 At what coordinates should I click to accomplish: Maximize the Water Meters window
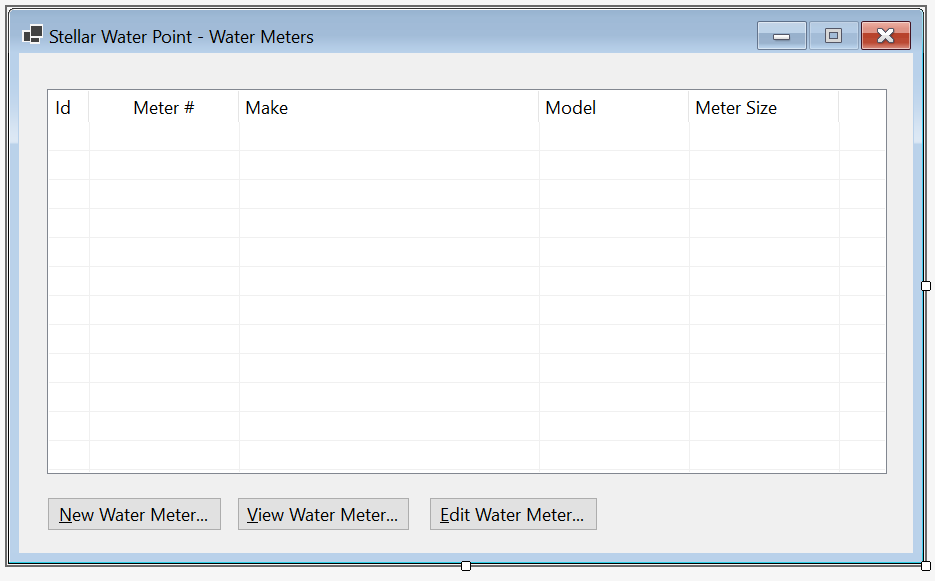[x=834, y=36]
